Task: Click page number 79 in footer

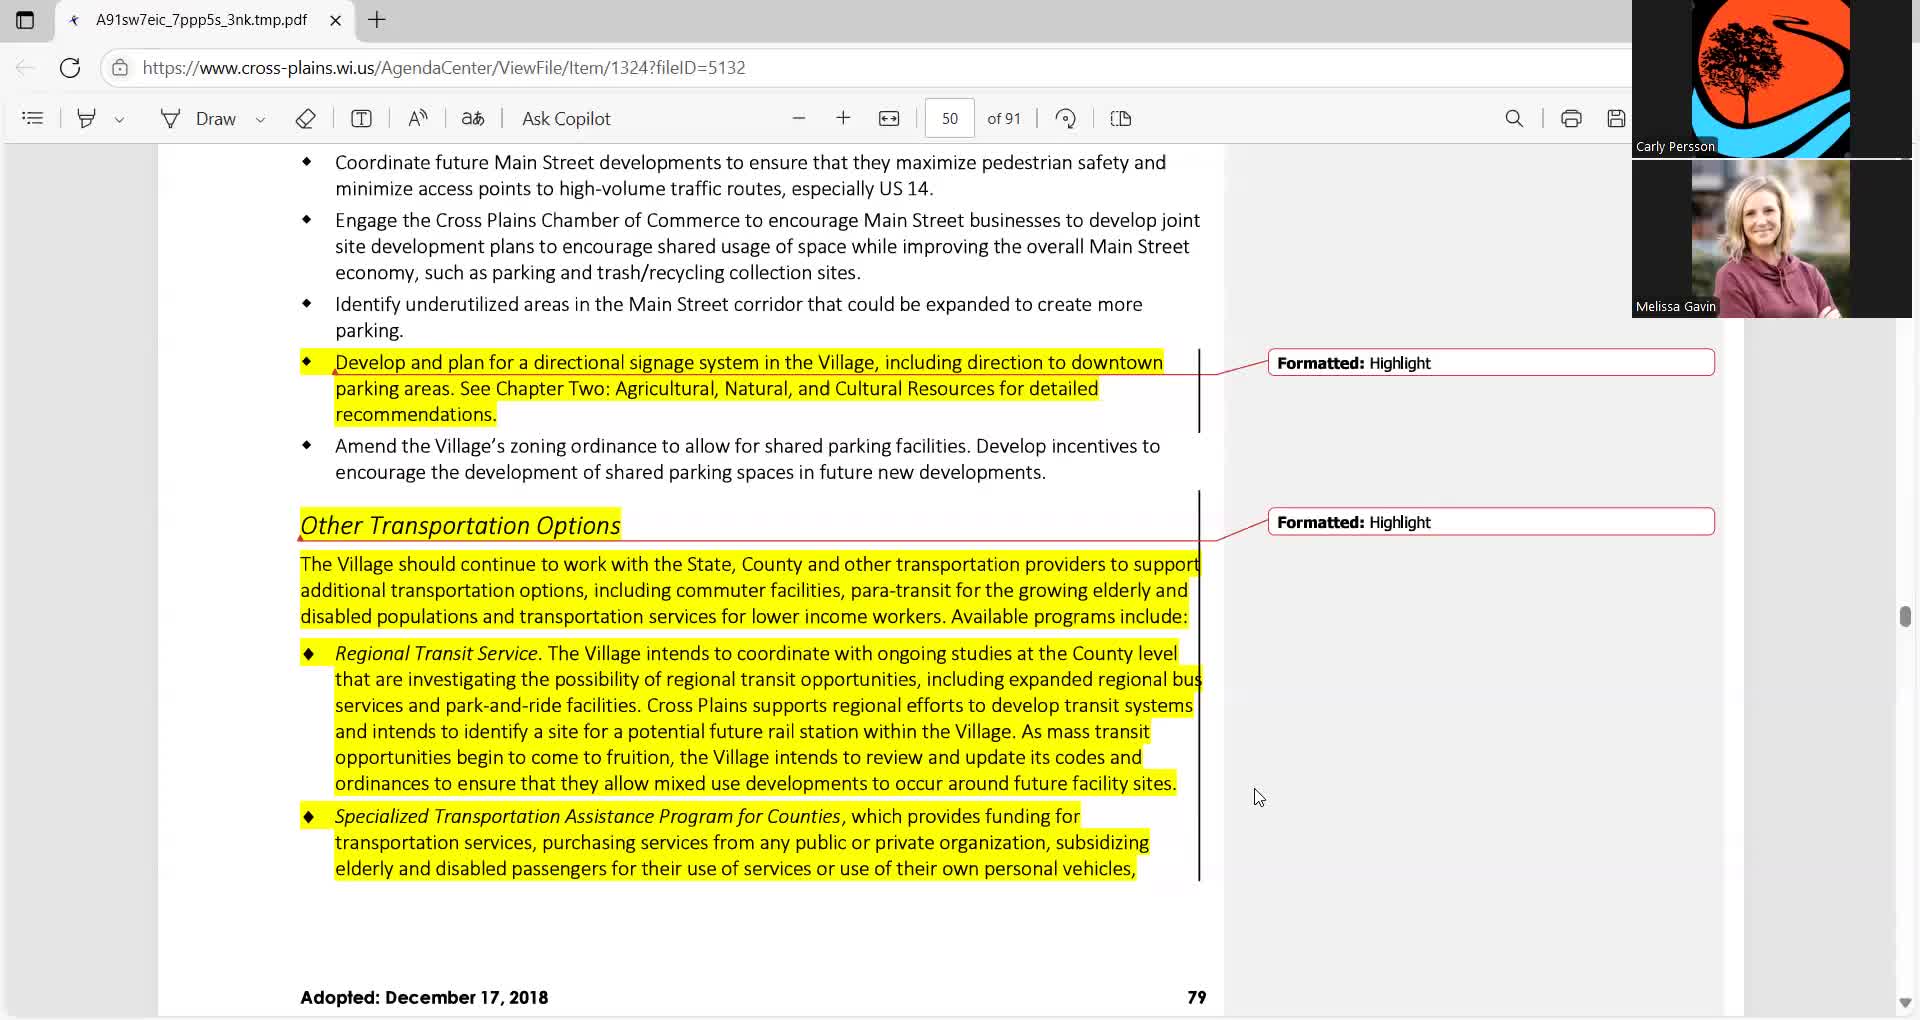Action: (1196, 997)
